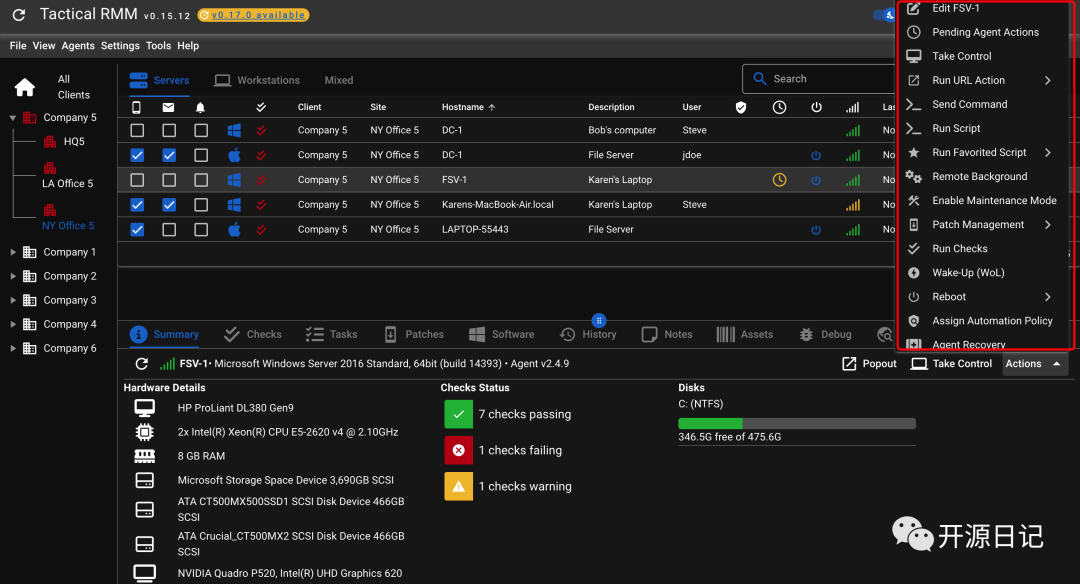Open the Actions dropdown button

(x=1034, y=364)
